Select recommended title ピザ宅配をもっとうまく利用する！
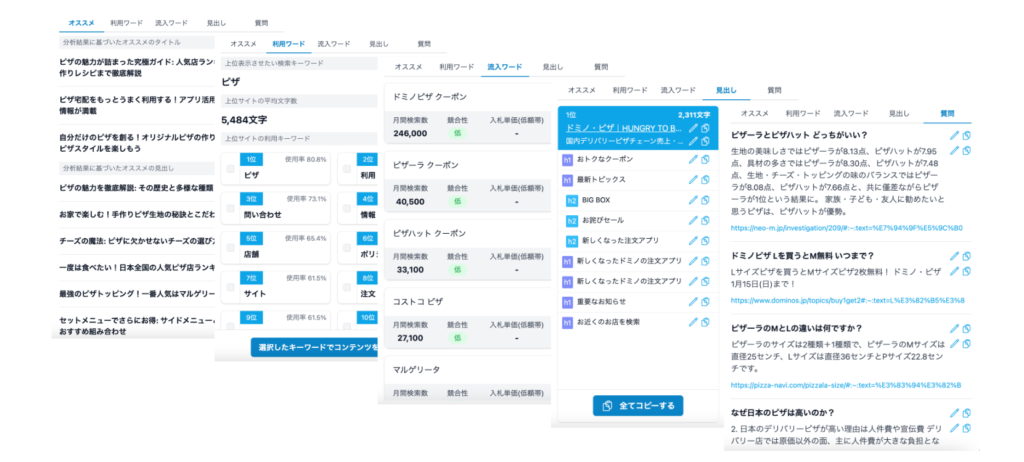 click(136, 105)
